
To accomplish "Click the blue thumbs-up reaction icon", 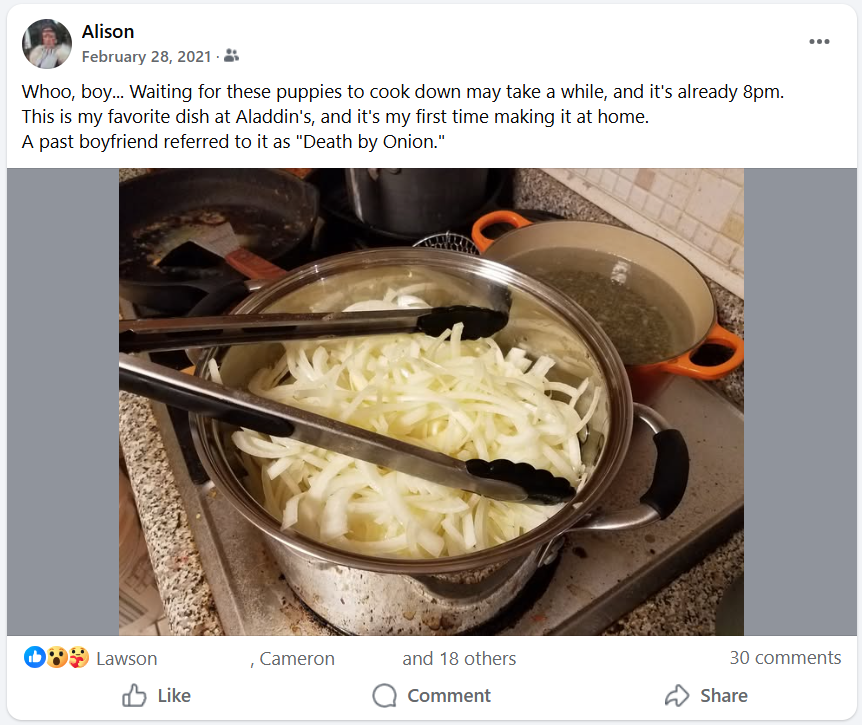I will (35, 657).
